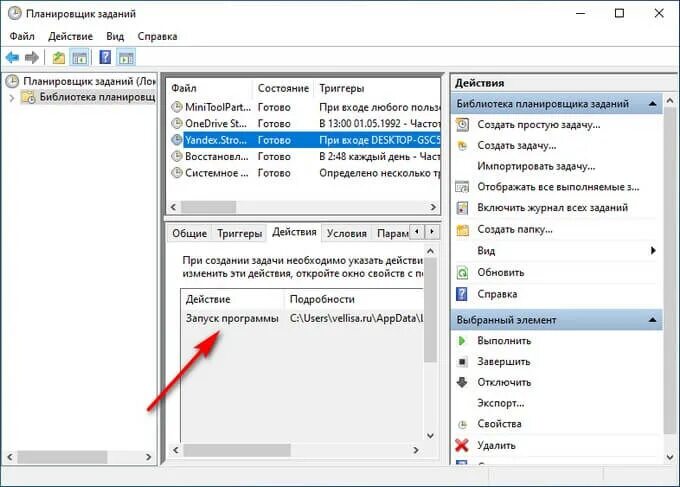
Task: Click the task list horizontal scrollbar thumb
Action: click(x=208, y=207)
